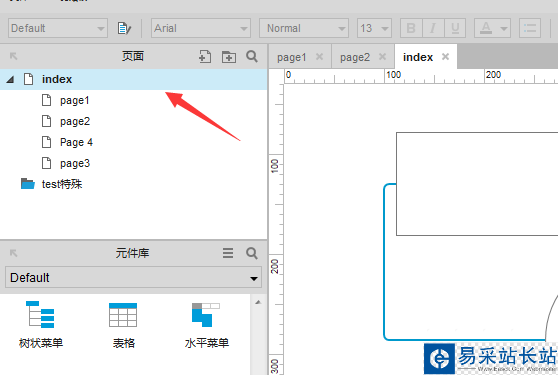Open the Default library dropdown
558x375 pixels.
pos(133,278)
